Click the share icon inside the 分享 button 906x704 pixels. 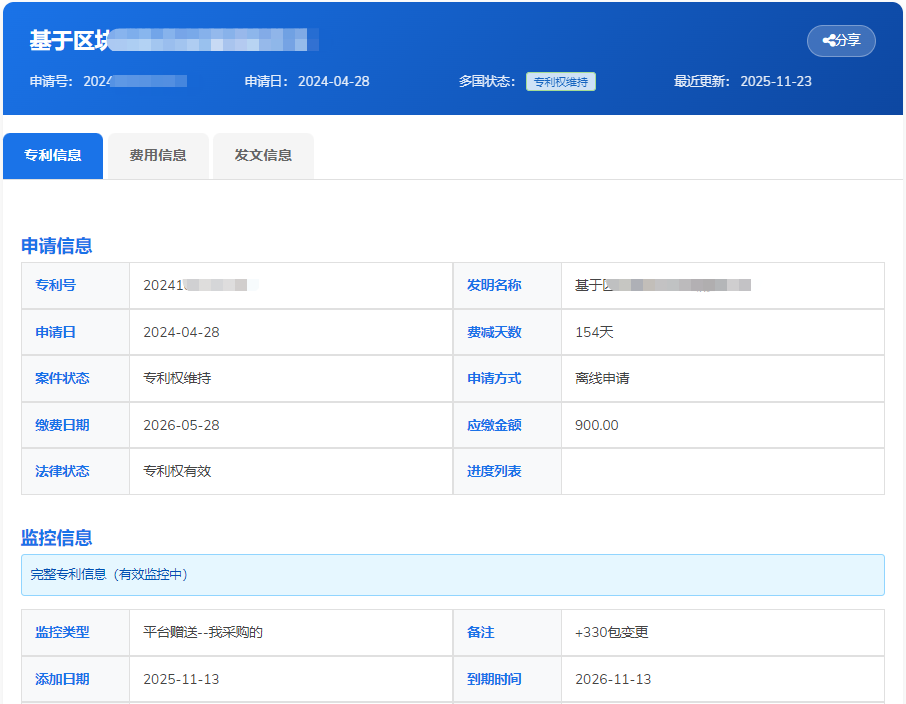tap(828, 40)
